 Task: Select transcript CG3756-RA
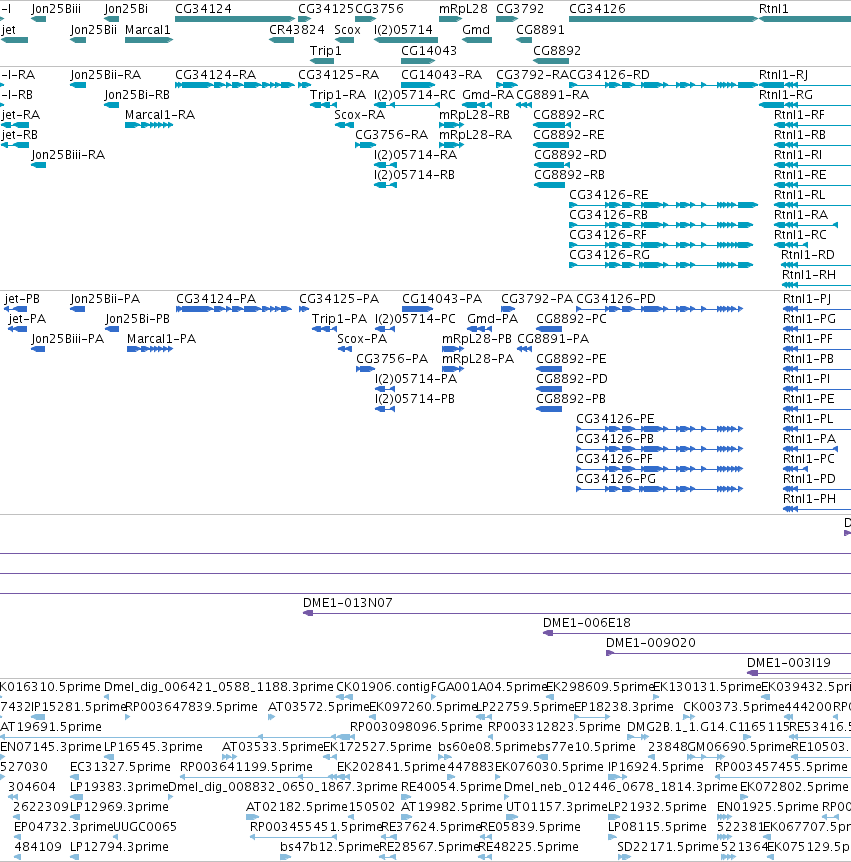(391, 135)
